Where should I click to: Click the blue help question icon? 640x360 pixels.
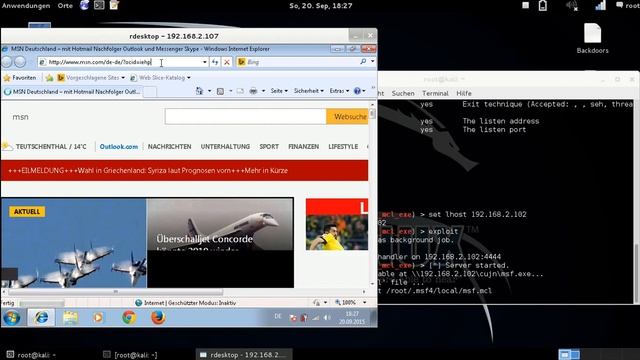tap(357, 91)
